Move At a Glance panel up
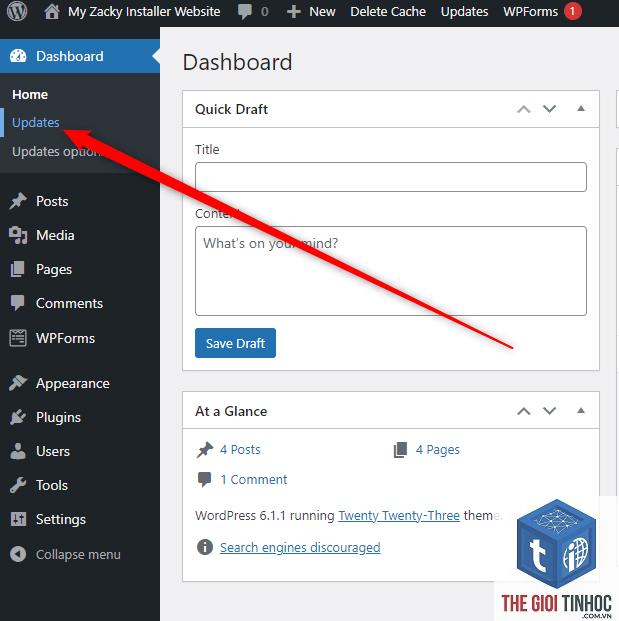The height and width of the screenshot is (621, 619). [x=524, y=411]
